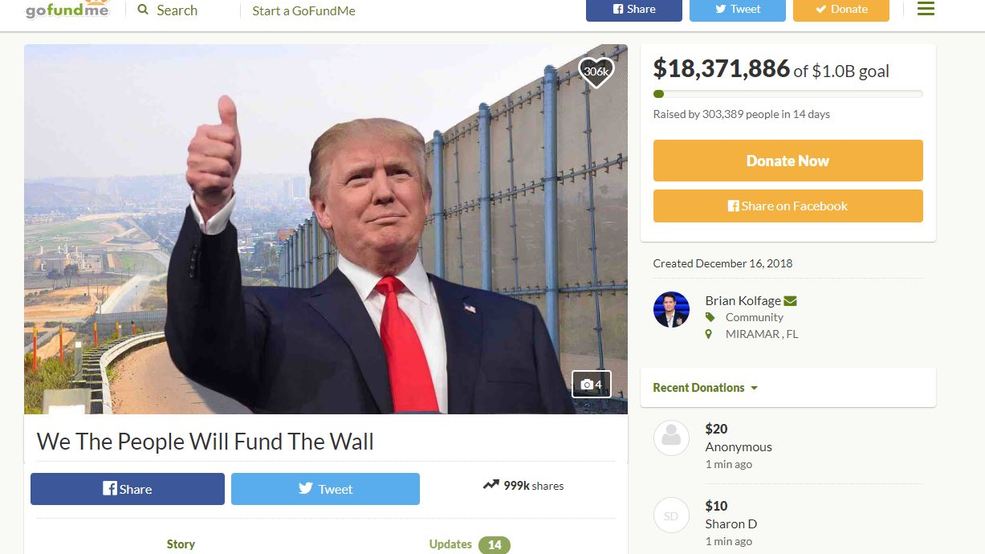This screenshot has height=554, width=985.
Task: Click the 999k shares trending arrow icon
Action: click(x=491, y=485)
